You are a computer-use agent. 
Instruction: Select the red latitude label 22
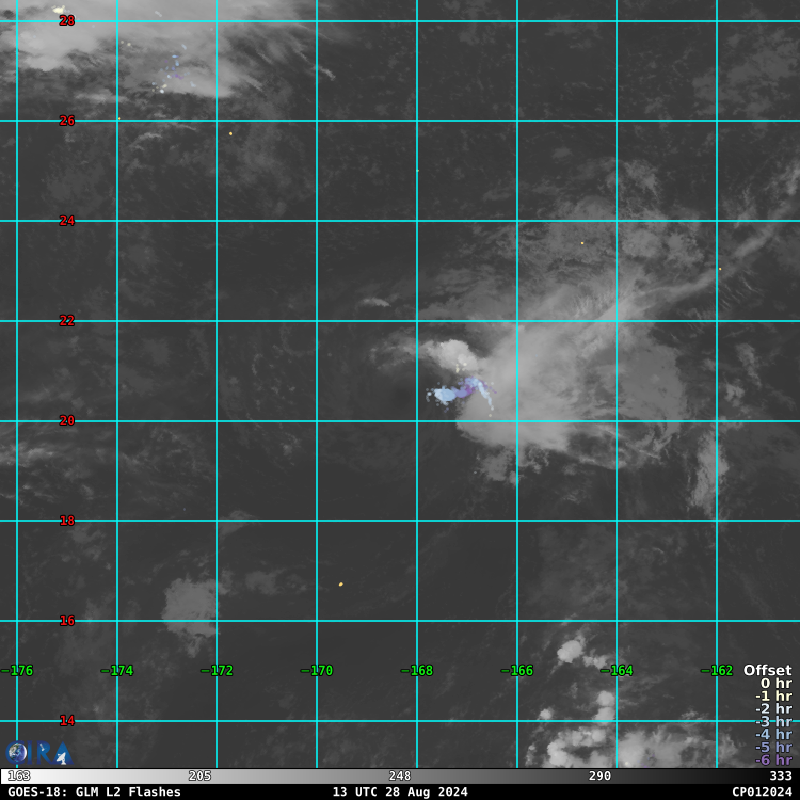pyautogui.click(x=67, y=320)
